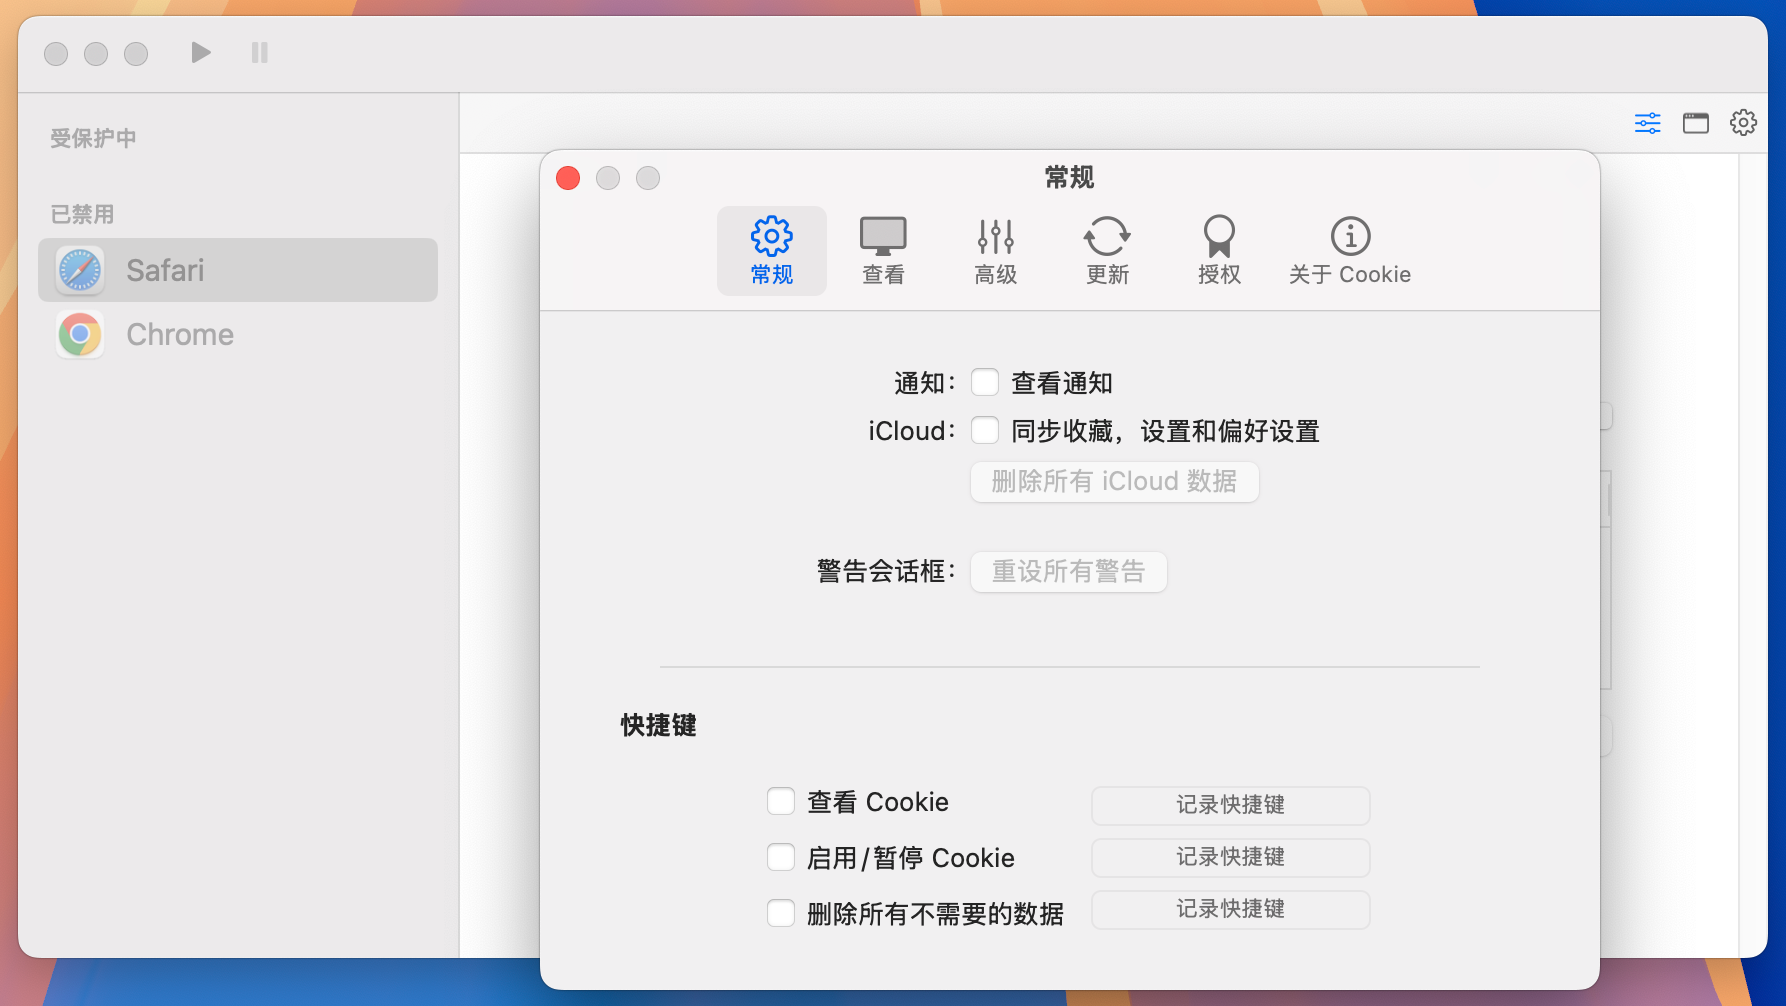The height and width of the screenshot is (1006, 1786).
Task: Click the Chrome app icon in the sidebar
Action: (79, 334)
